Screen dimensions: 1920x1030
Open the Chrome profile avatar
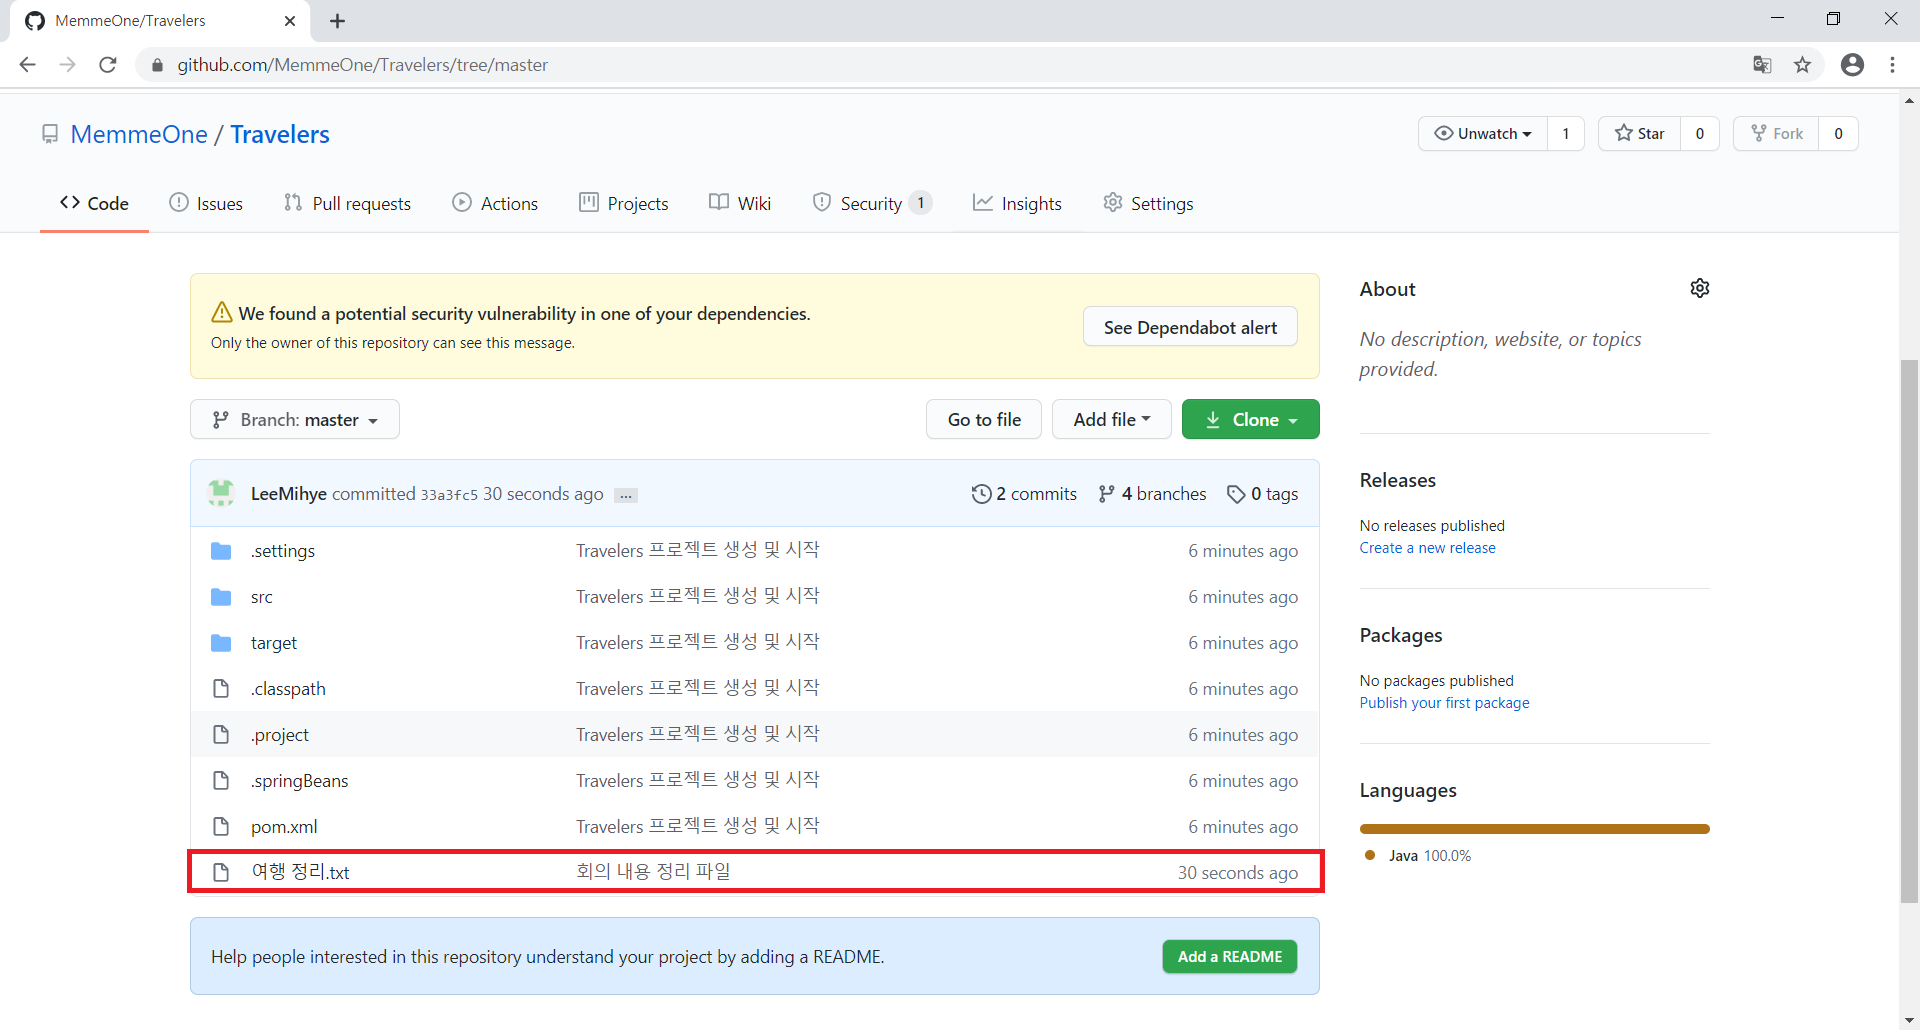(x=1852, y=65)
